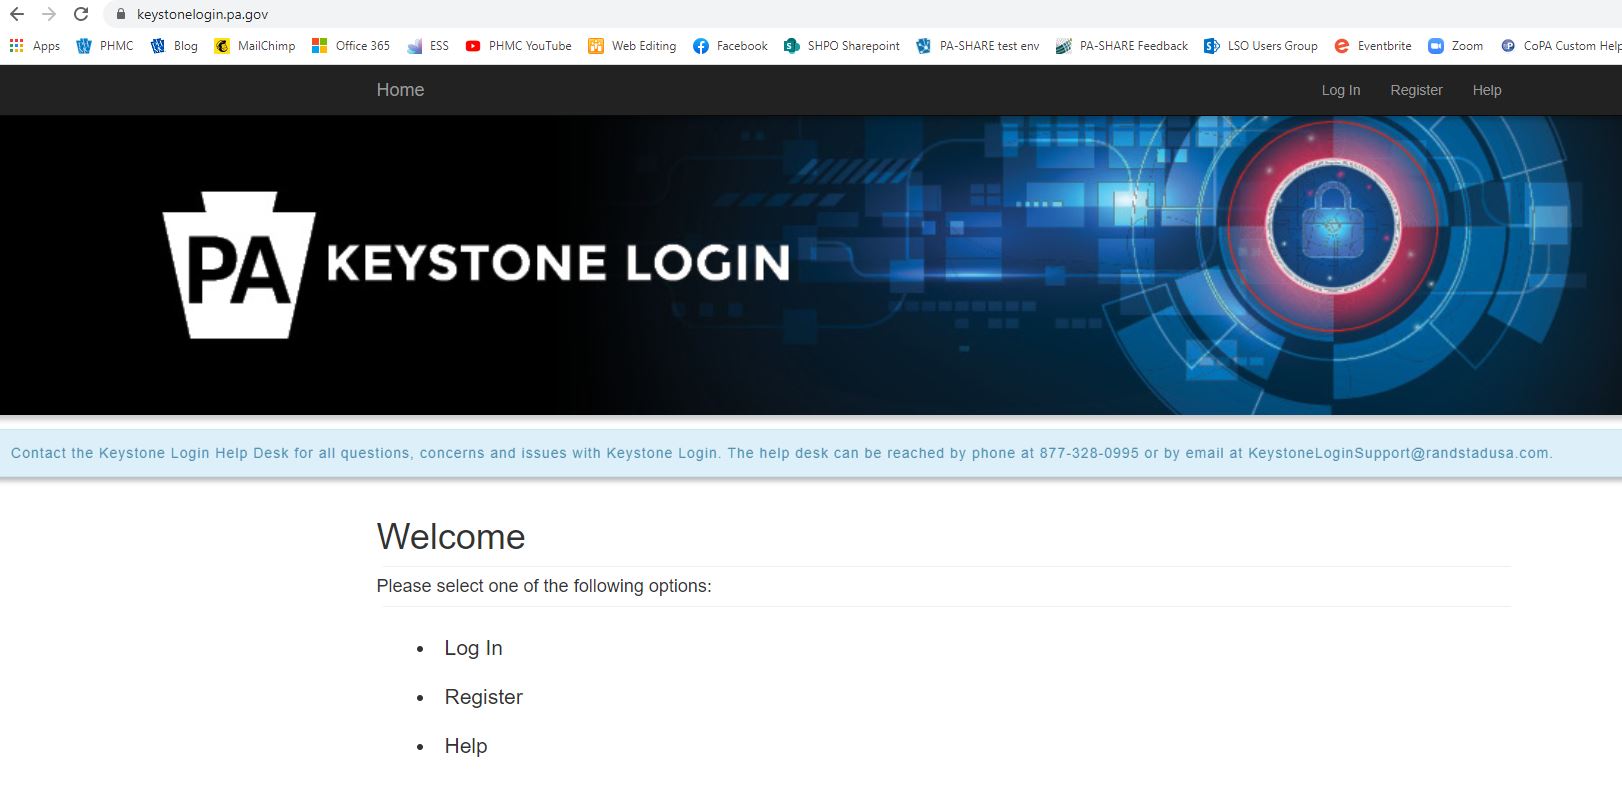Open the Eventbrite bookmark
Viewport: 1622px width, 786px height.
coord(1372,46)
